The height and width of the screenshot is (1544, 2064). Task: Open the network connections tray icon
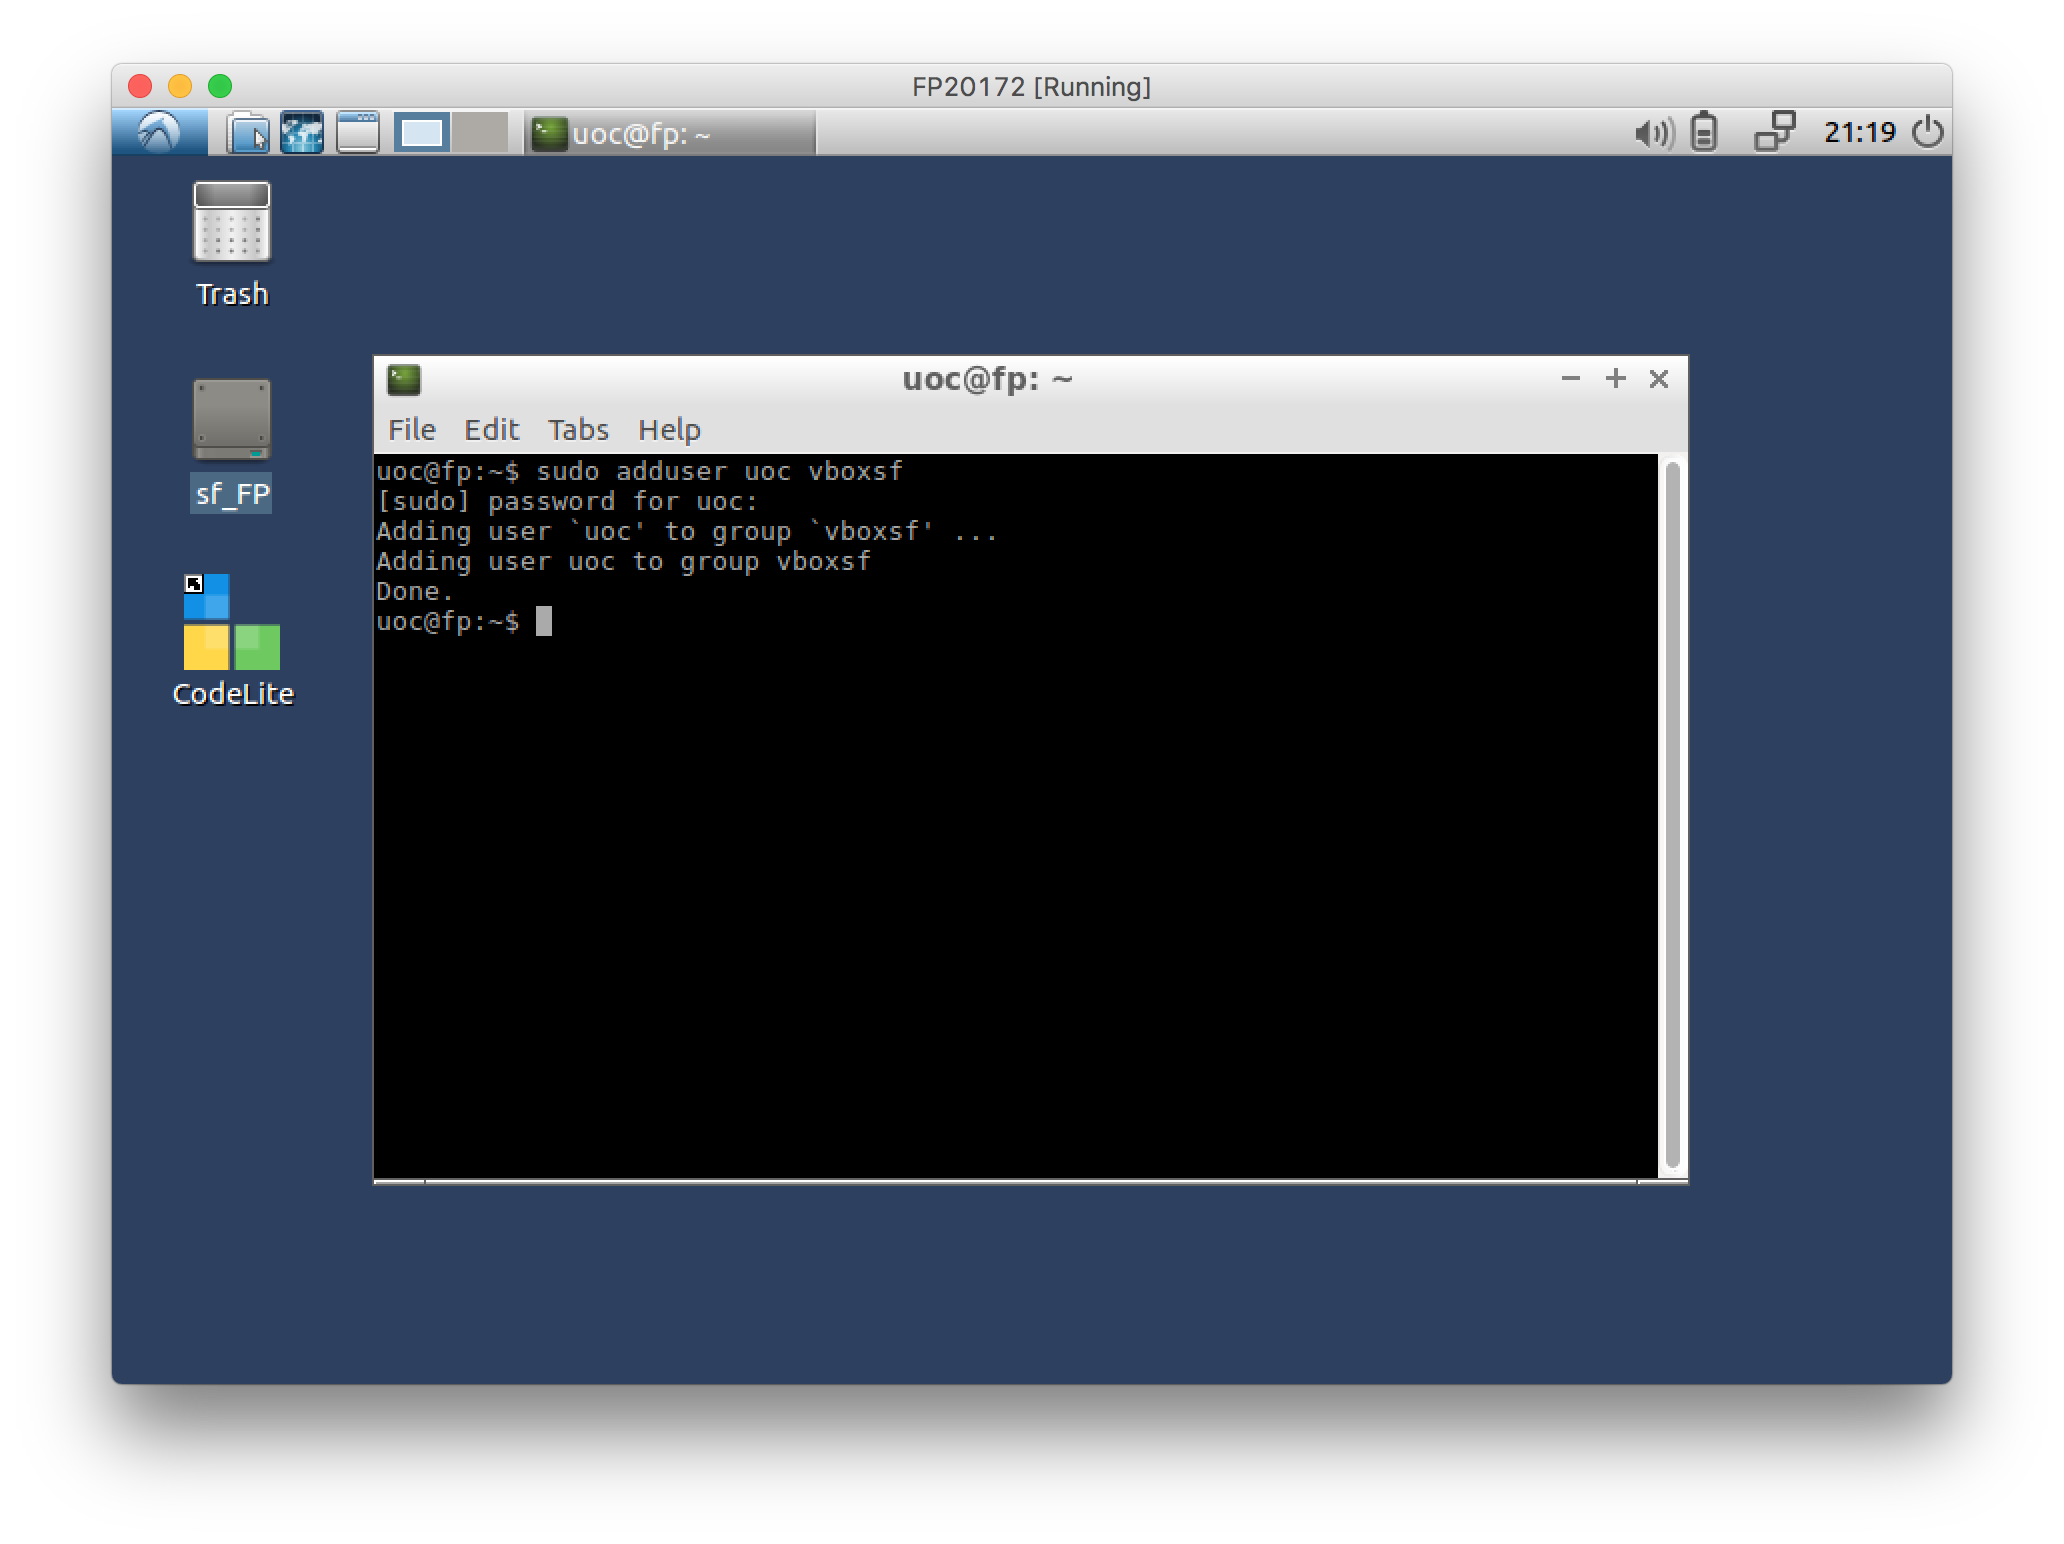pos(1774,132)
